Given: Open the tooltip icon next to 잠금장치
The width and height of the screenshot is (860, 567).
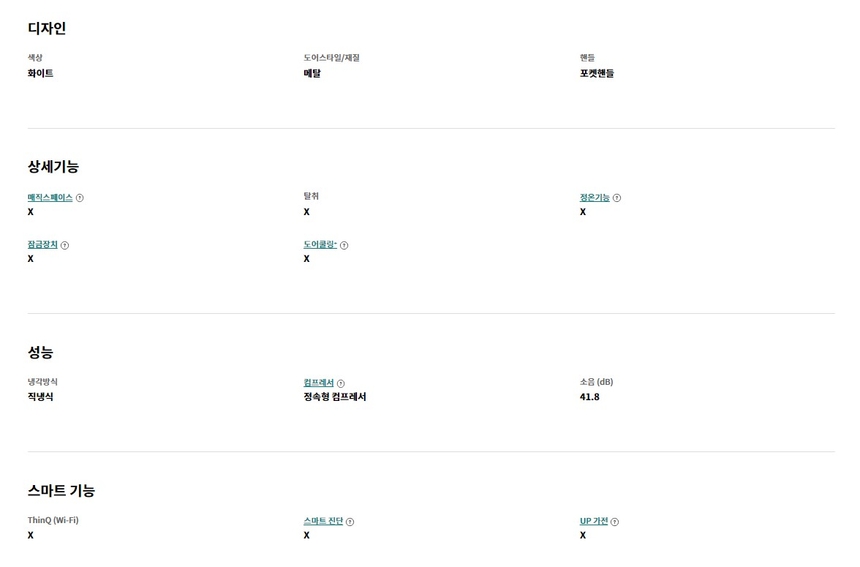Looking at the screenshot, I should click(65, 245).
